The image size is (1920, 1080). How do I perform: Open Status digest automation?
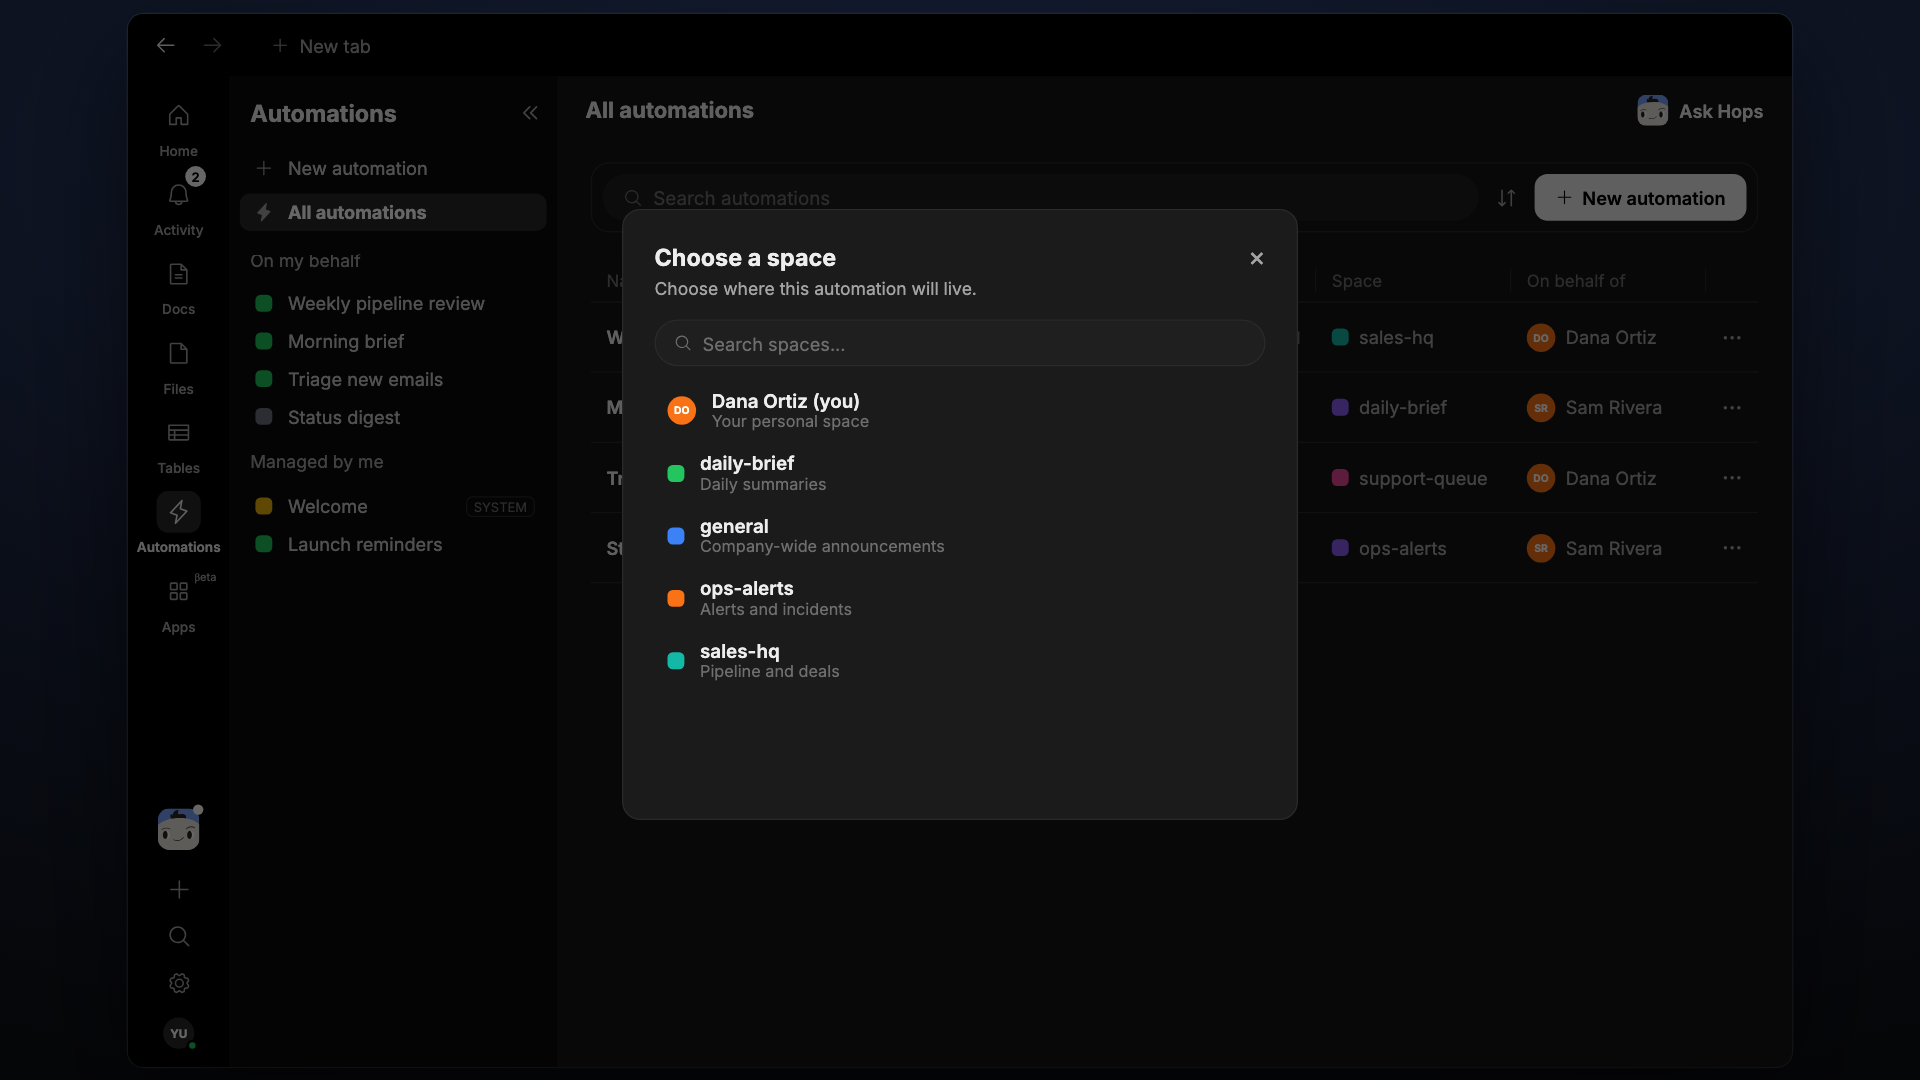click(x=393, y=417)
